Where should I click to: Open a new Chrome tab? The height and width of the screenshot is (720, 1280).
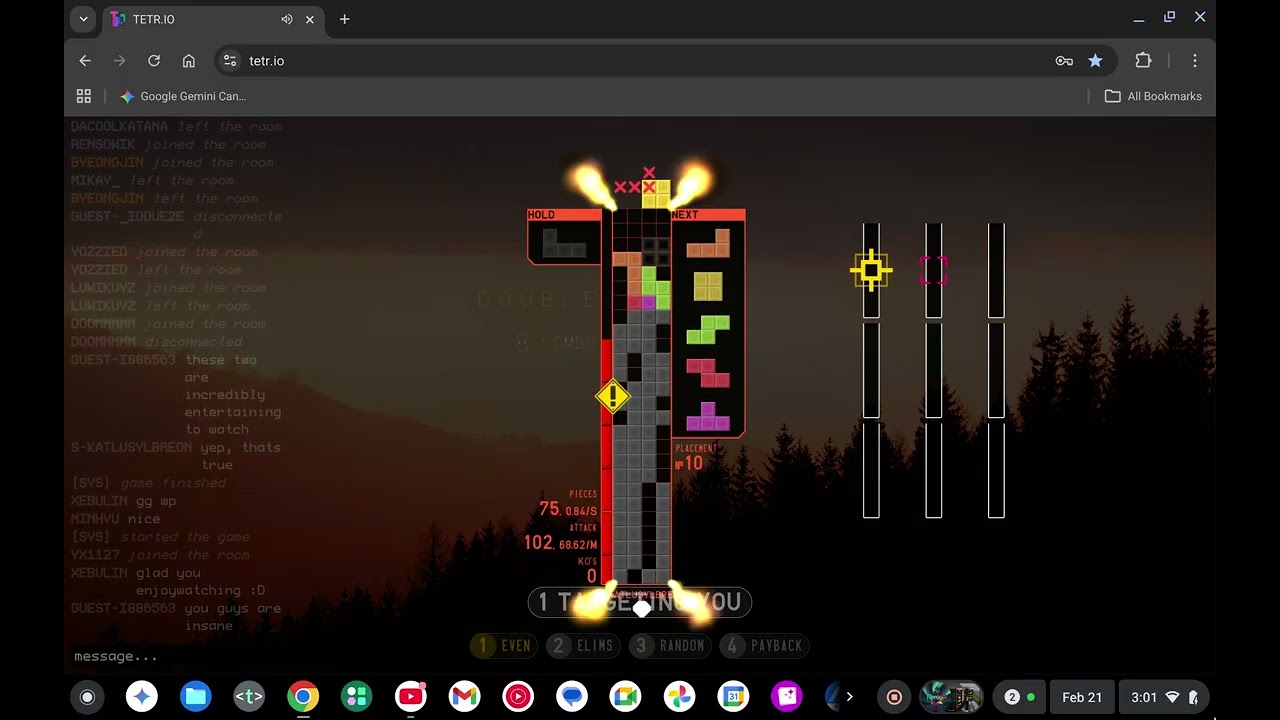point(344,19)
